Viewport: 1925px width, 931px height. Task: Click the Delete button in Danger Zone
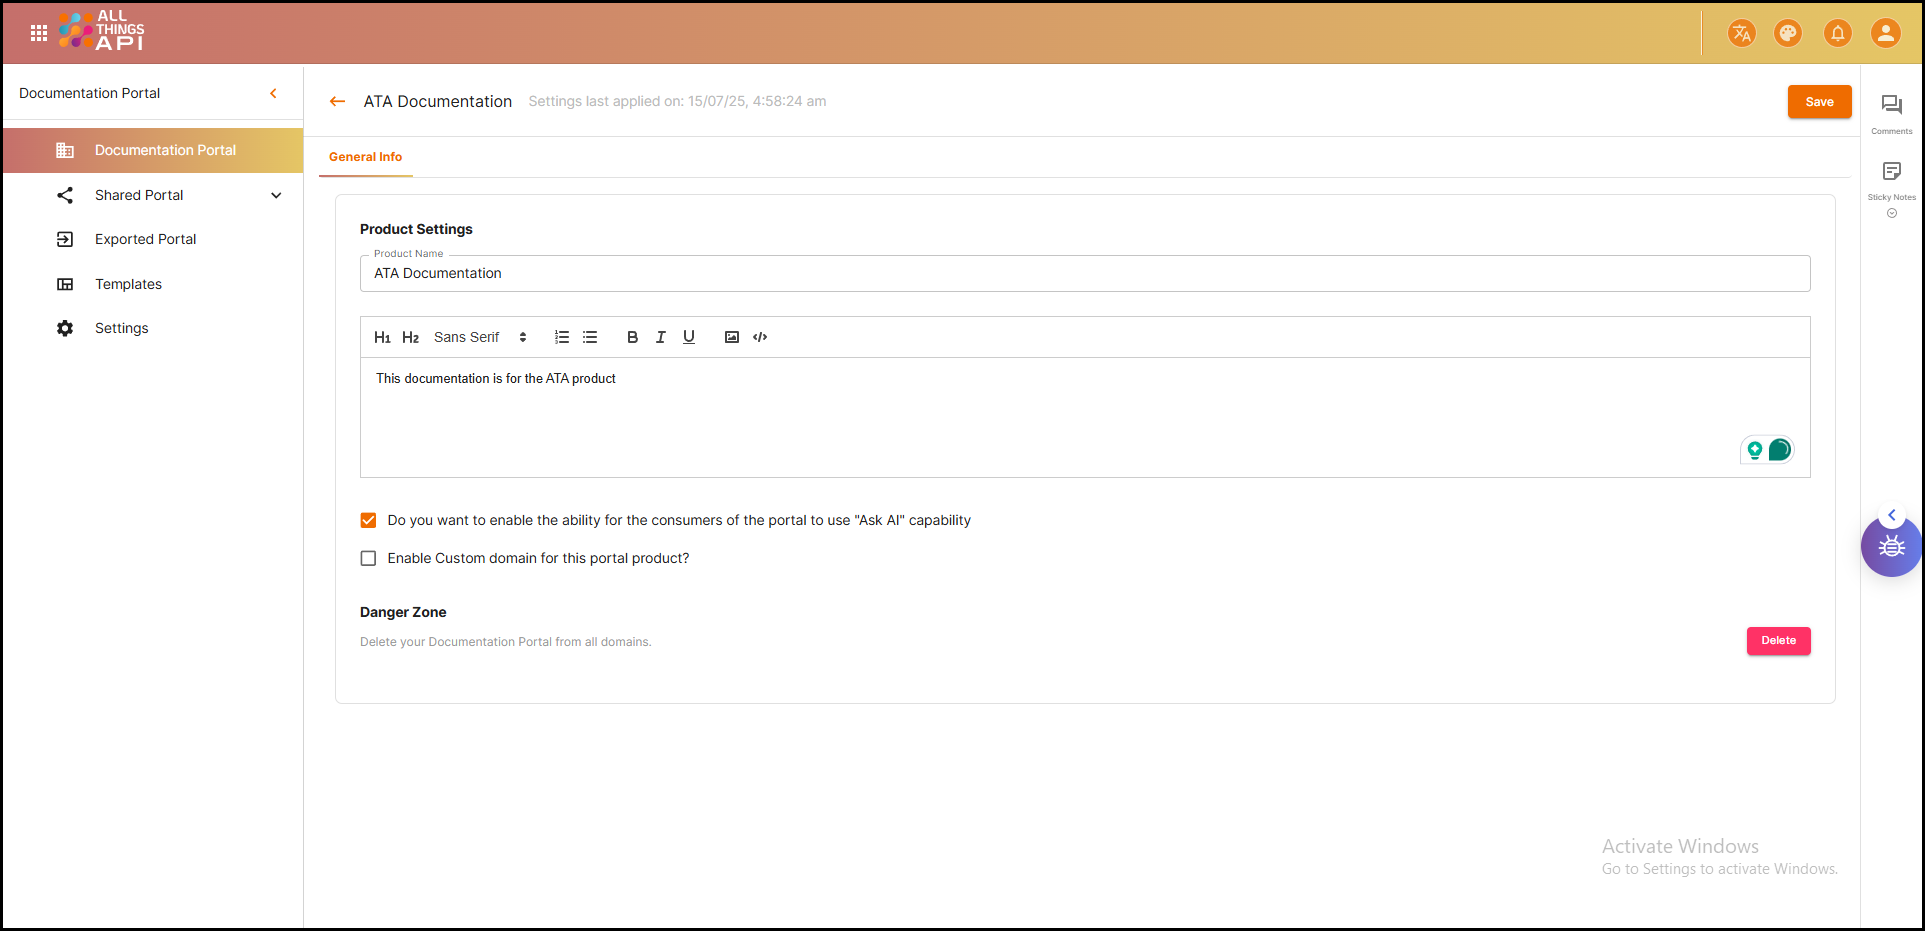point(1778,641)
